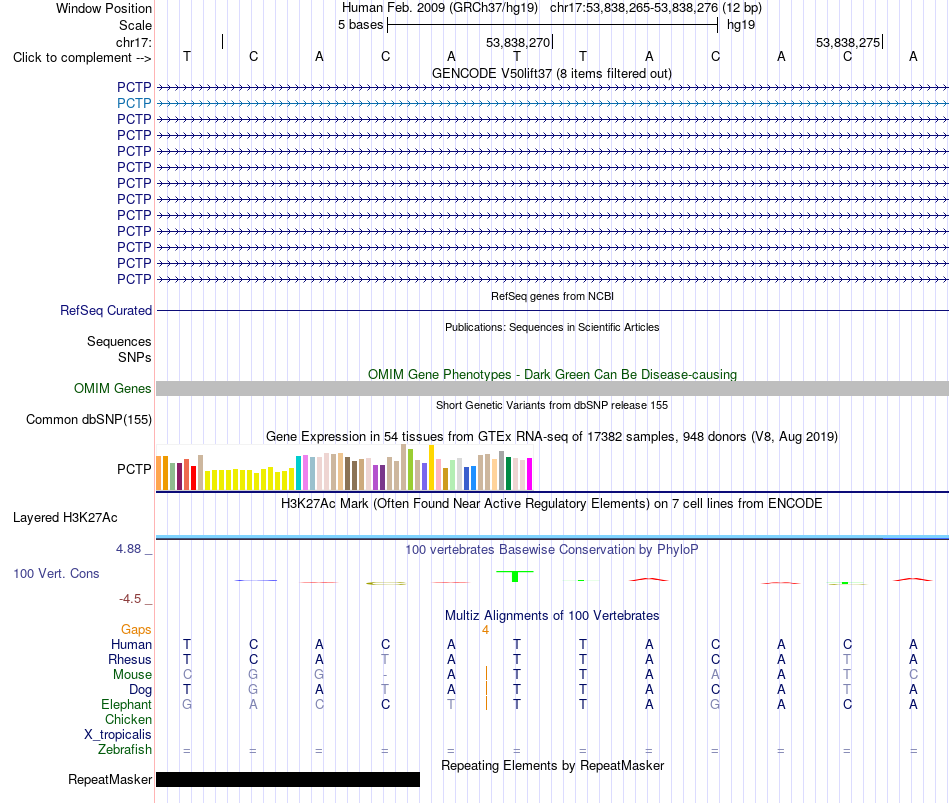This screenshot has height=803, width=950.
Task: Click the 53,838,270 position marker
Action: [x=518, y=42]
